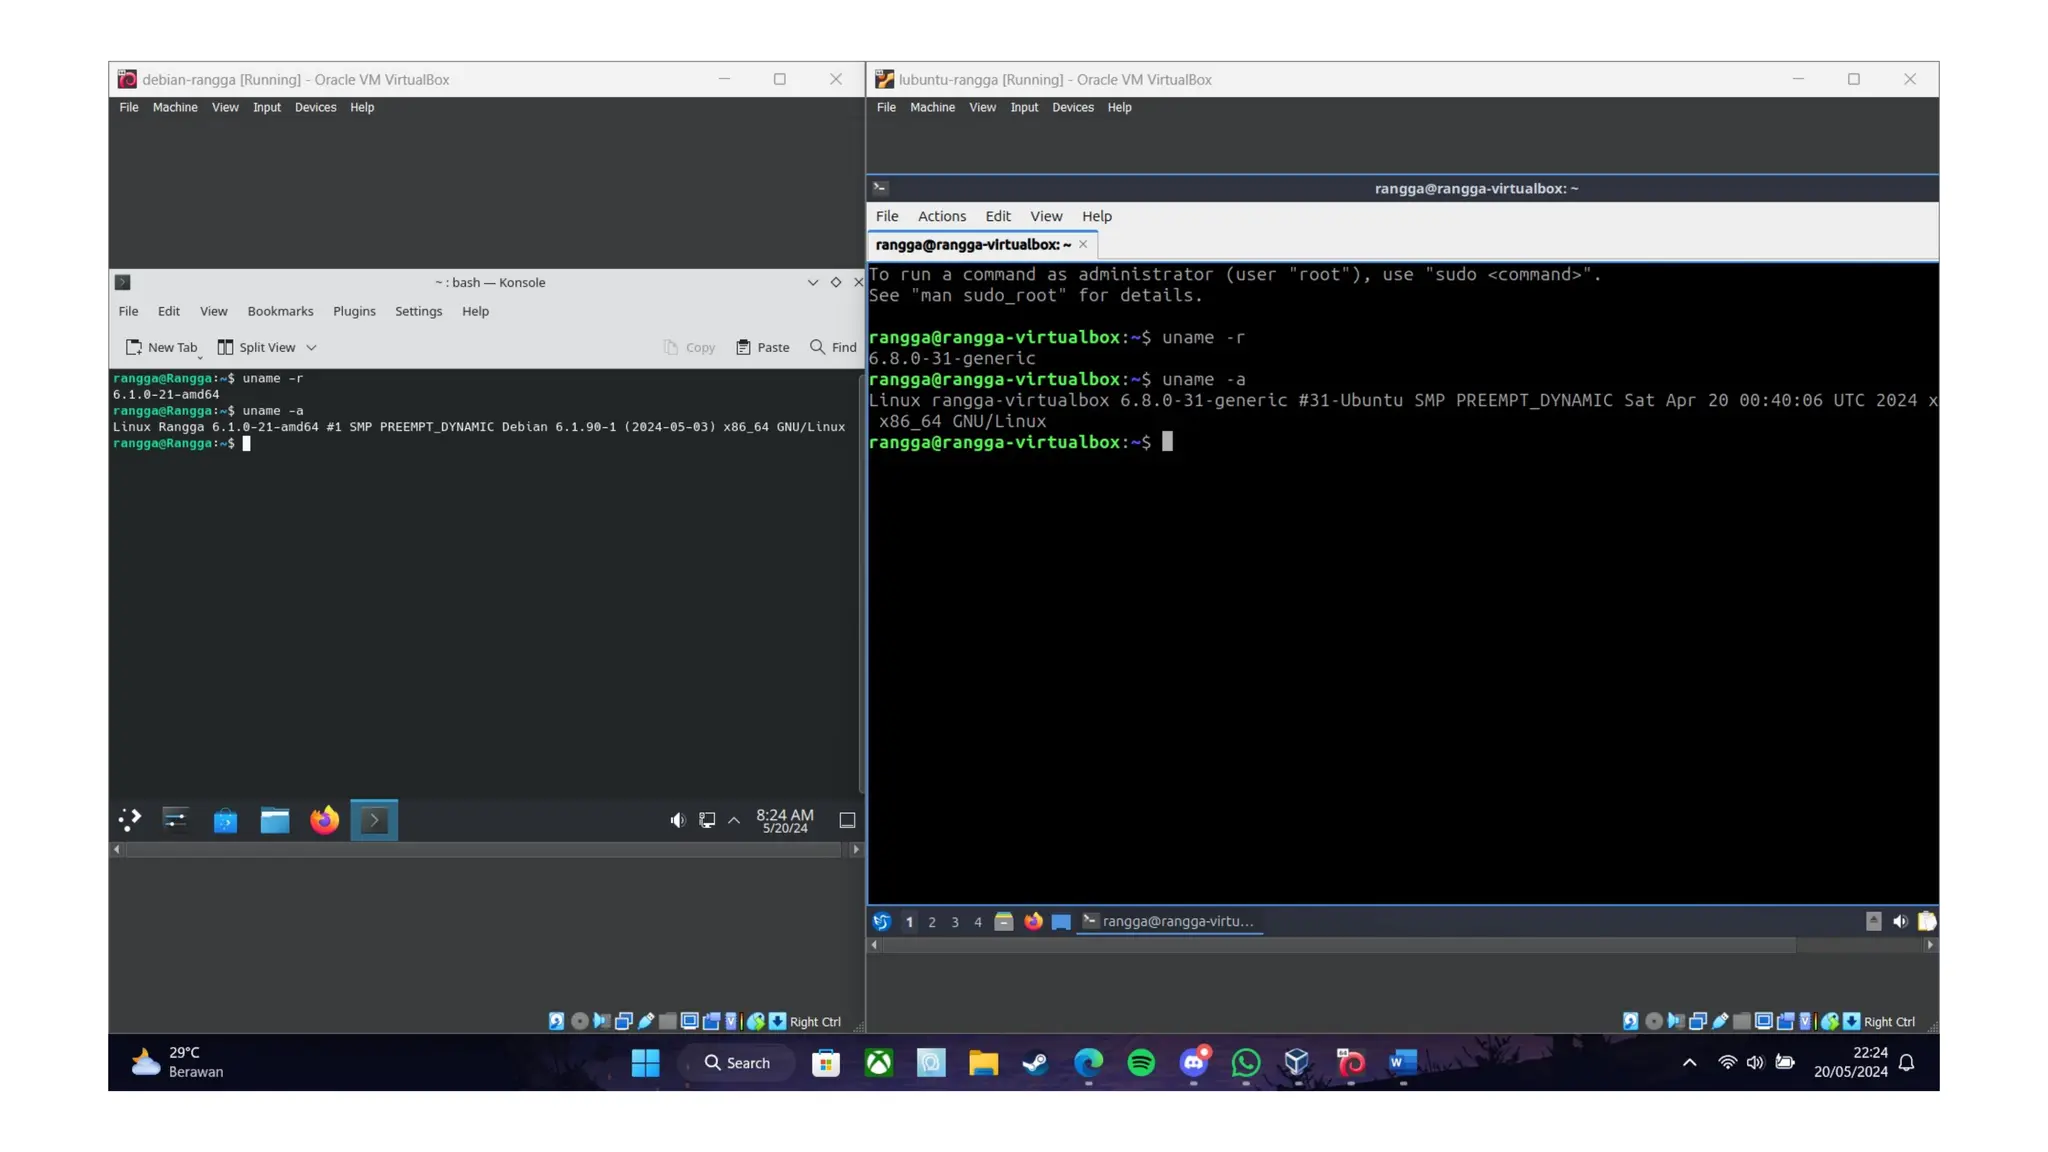This screenshot has width=2048, height=1152.
Task: Open Spotify from the Windows taskbar
Action: click(x=1141, y=1062)
